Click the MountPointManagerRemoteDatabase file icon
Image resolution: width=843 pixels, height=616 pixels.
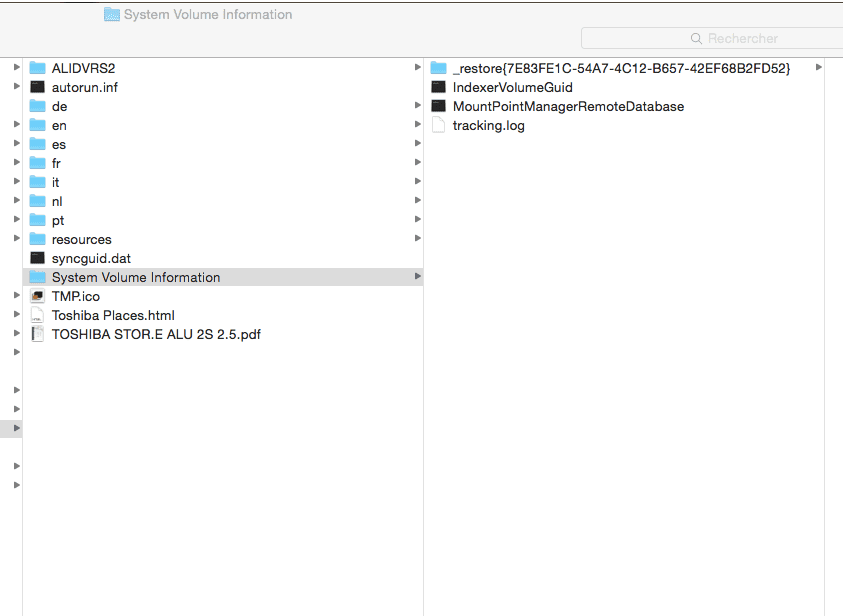(439, 106)
